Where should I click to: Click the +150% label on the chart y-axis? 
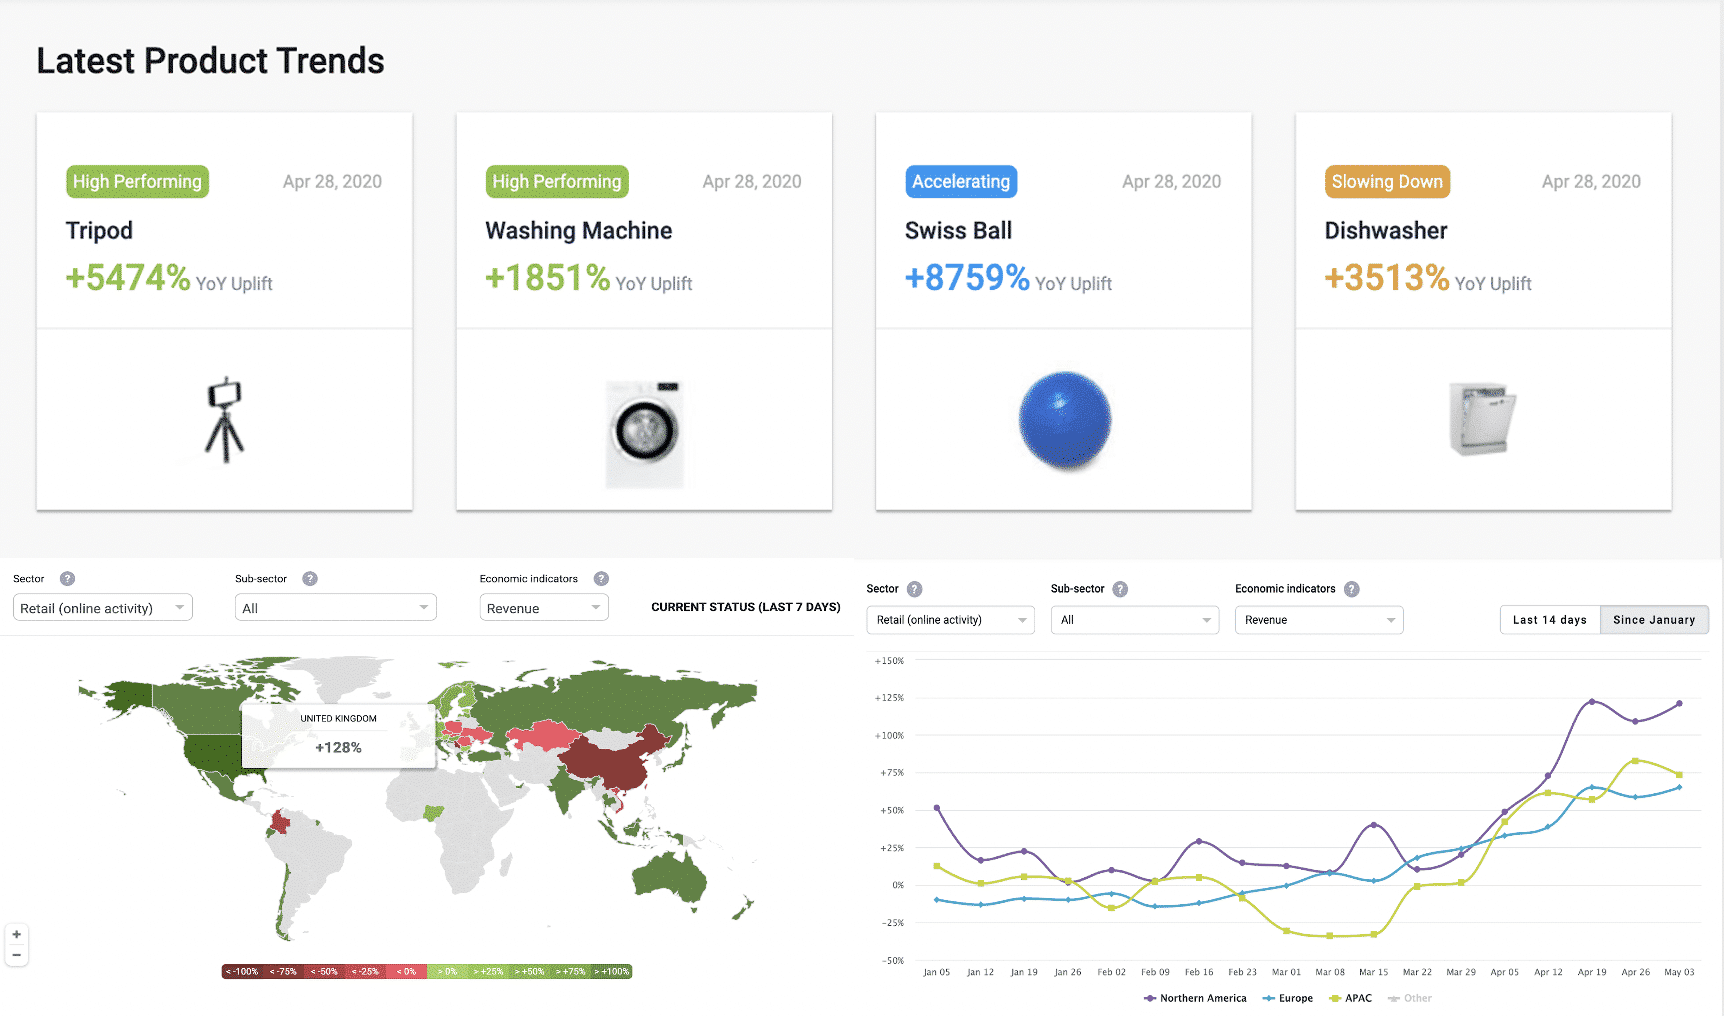coord(889,661)
